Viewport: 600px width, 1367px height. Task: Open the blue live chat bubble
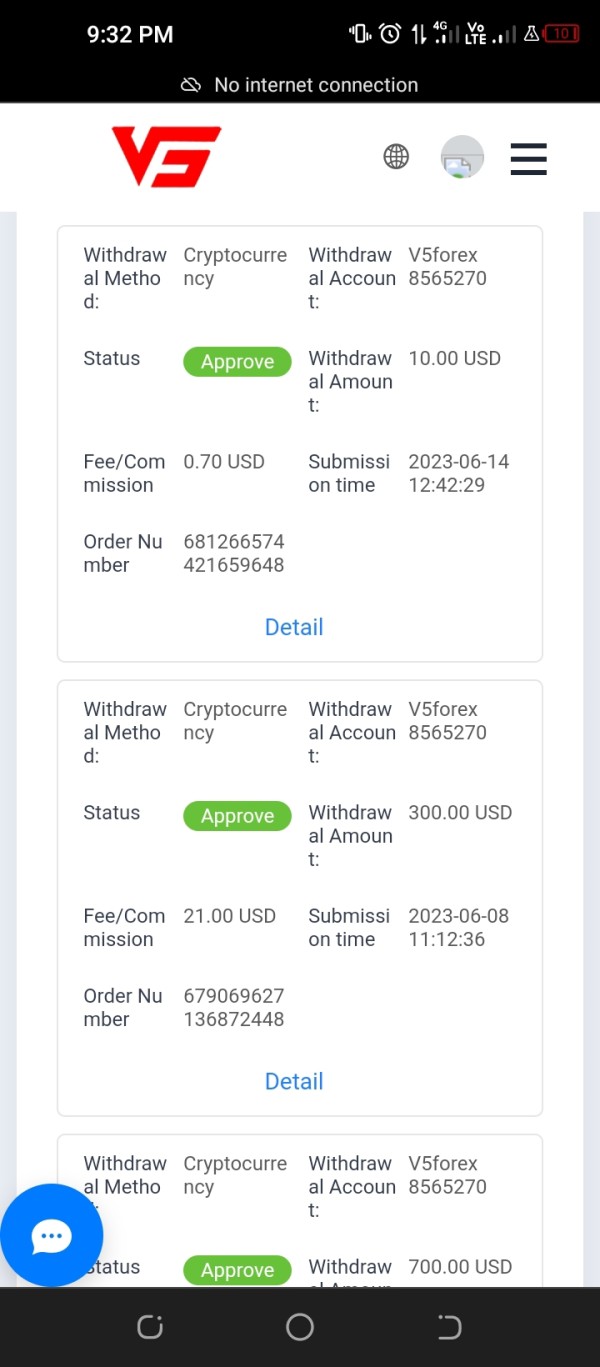(x=52, y=1236)
